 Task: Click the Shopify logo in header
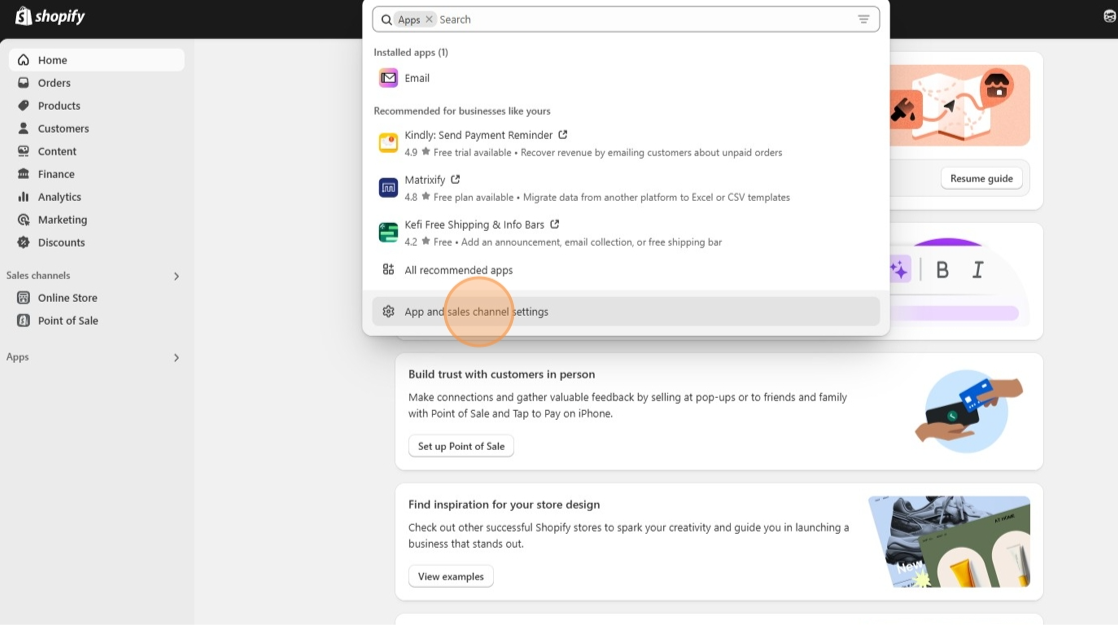coord(50,17)
